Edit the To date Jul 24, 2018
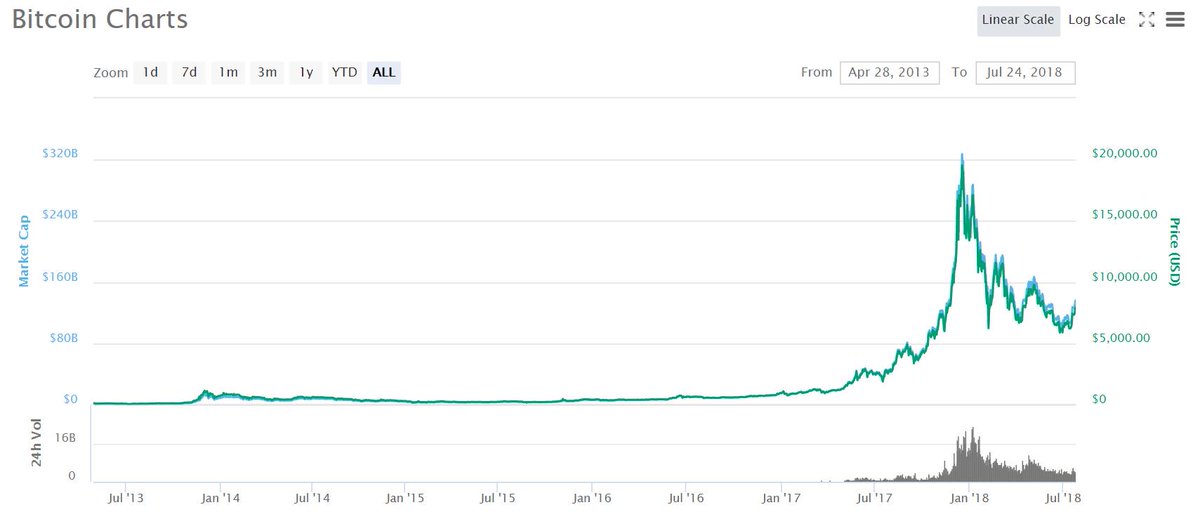 pyautogui.click(x=1025, y=72)
